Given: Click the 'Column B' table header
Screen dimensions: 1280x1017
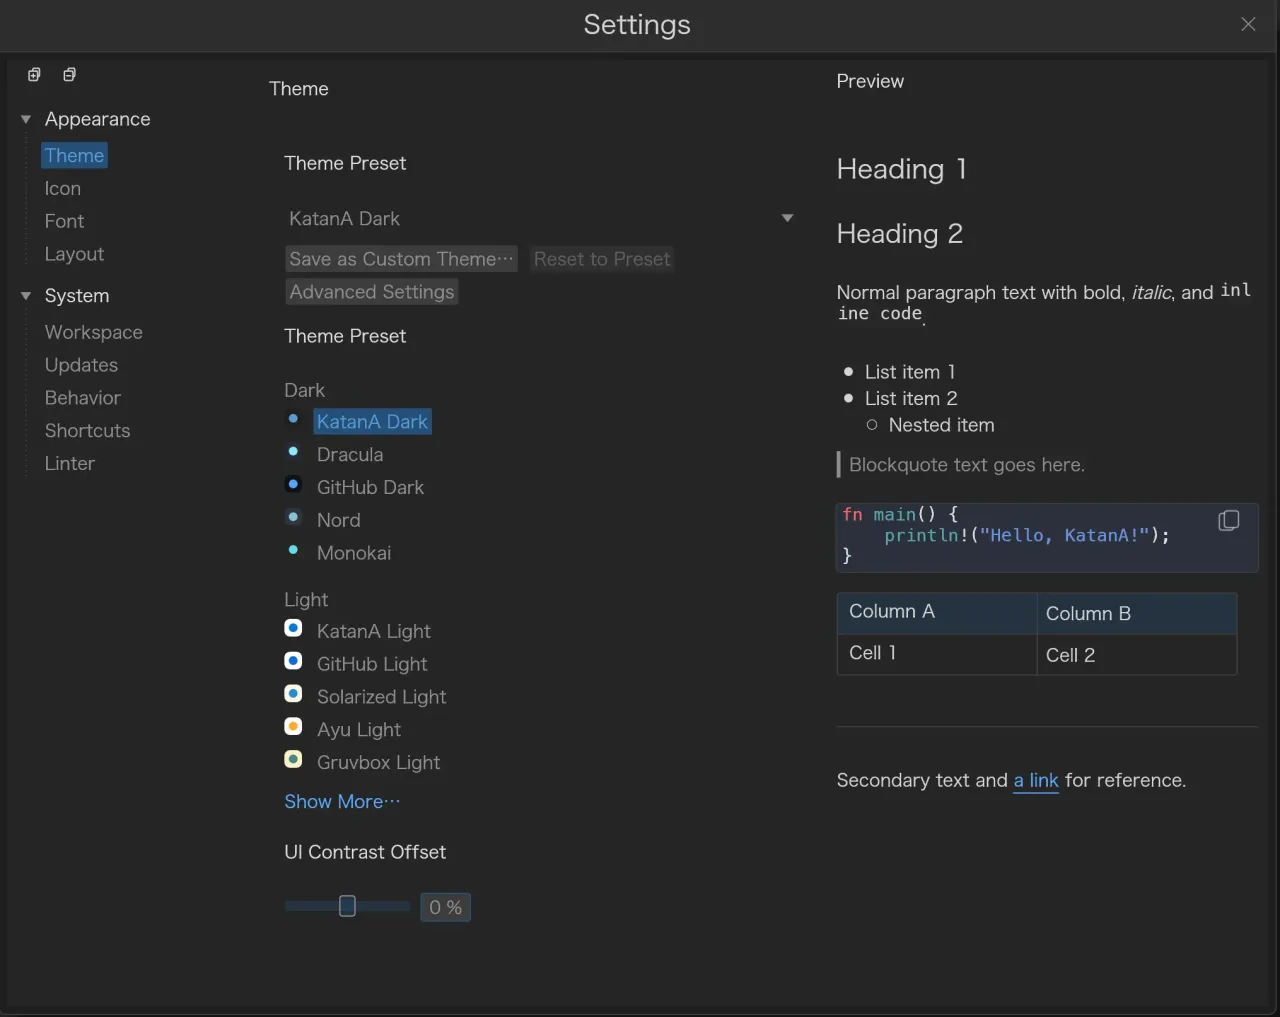Looking at the screenshot, I should click(x=1137, y=614).
